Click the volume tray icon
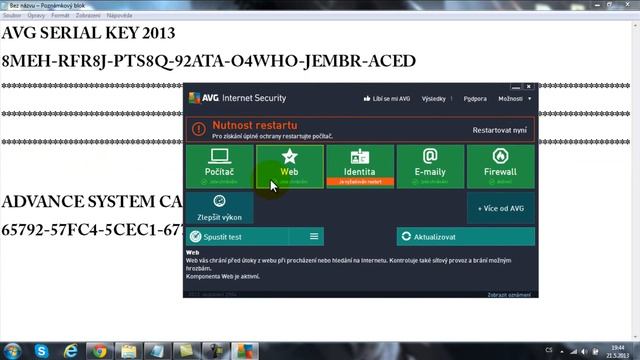The height and width of the screenshot is (360, 640). pyautogui.click(x=584, y=352)
